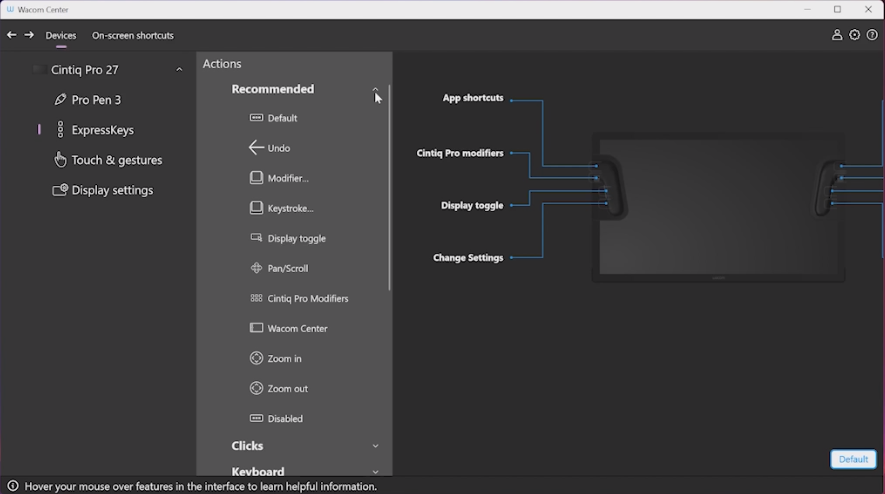Click the Cintiq Pro modifiers ExpressKey label
This screenshot has width=885, height=494.
coord(459,153)
